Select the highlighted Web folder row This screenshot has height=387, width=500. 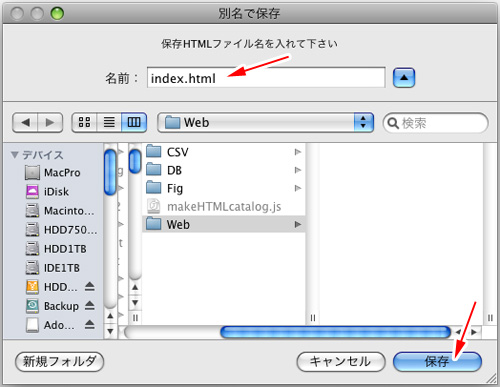[x=224, y=224]
